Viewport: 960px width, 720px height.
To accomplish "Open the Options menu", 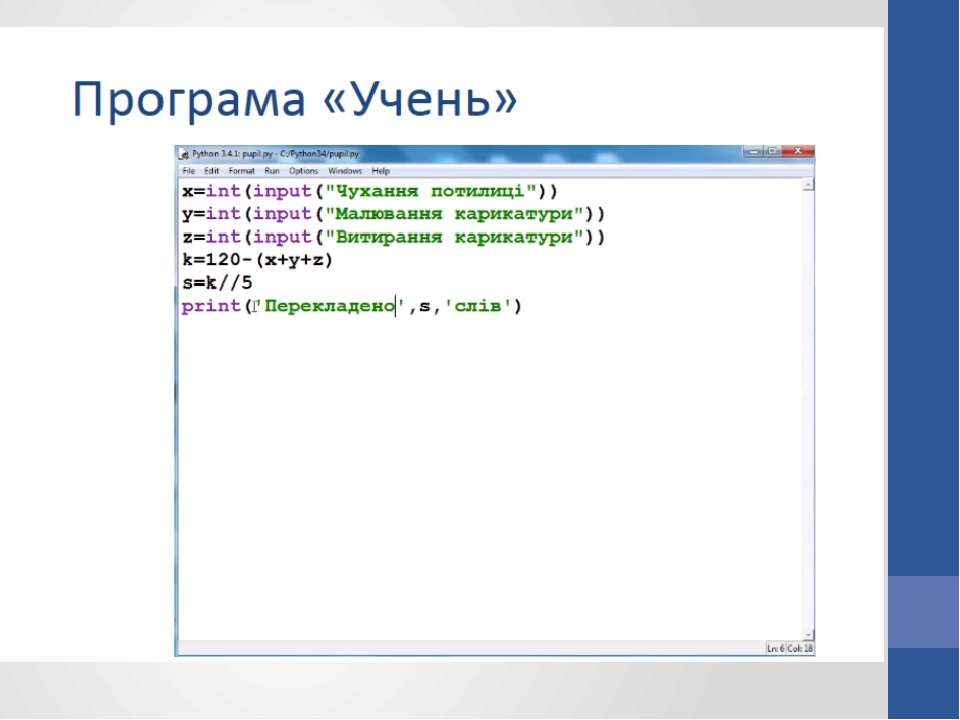I will (303, 170).
